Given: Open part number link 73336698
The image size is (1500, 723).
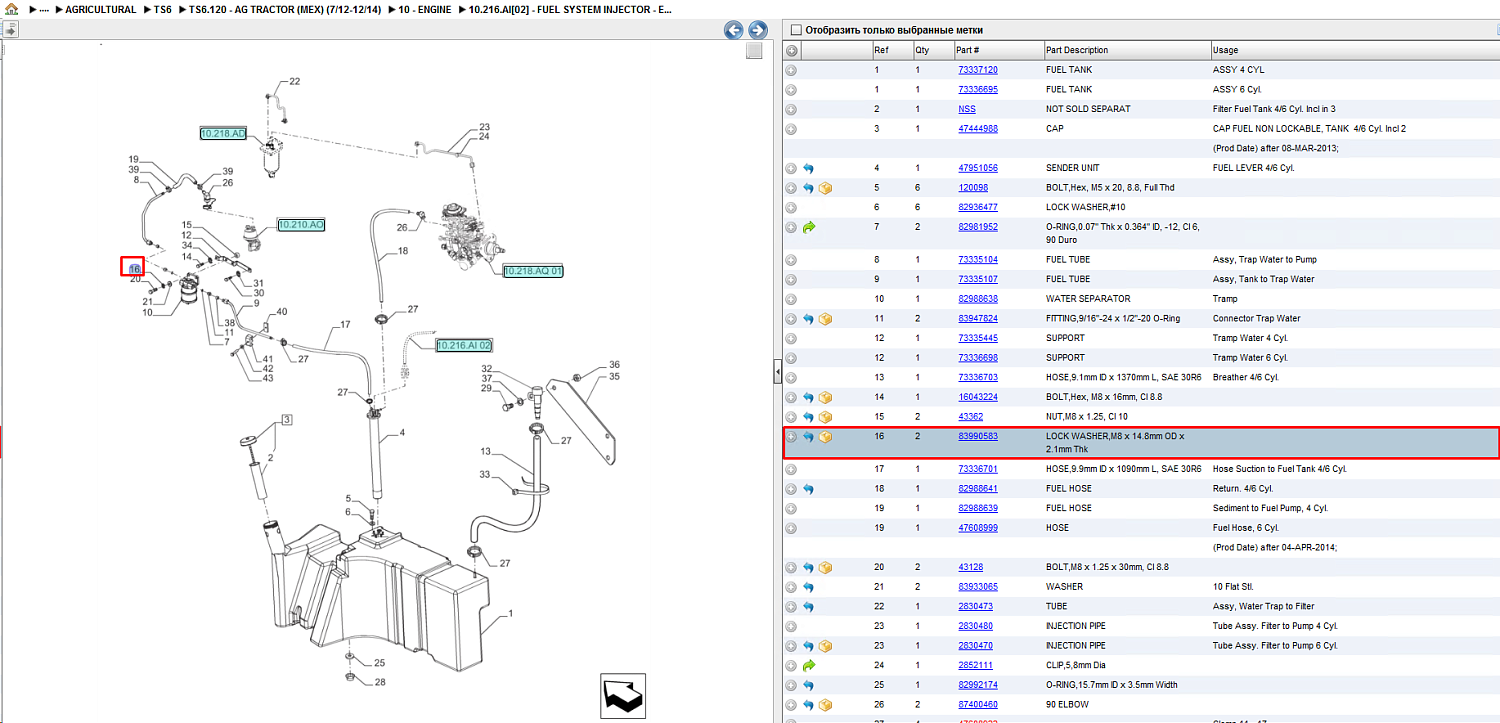Looking at the screenshot, I should [x=978, y=358].
